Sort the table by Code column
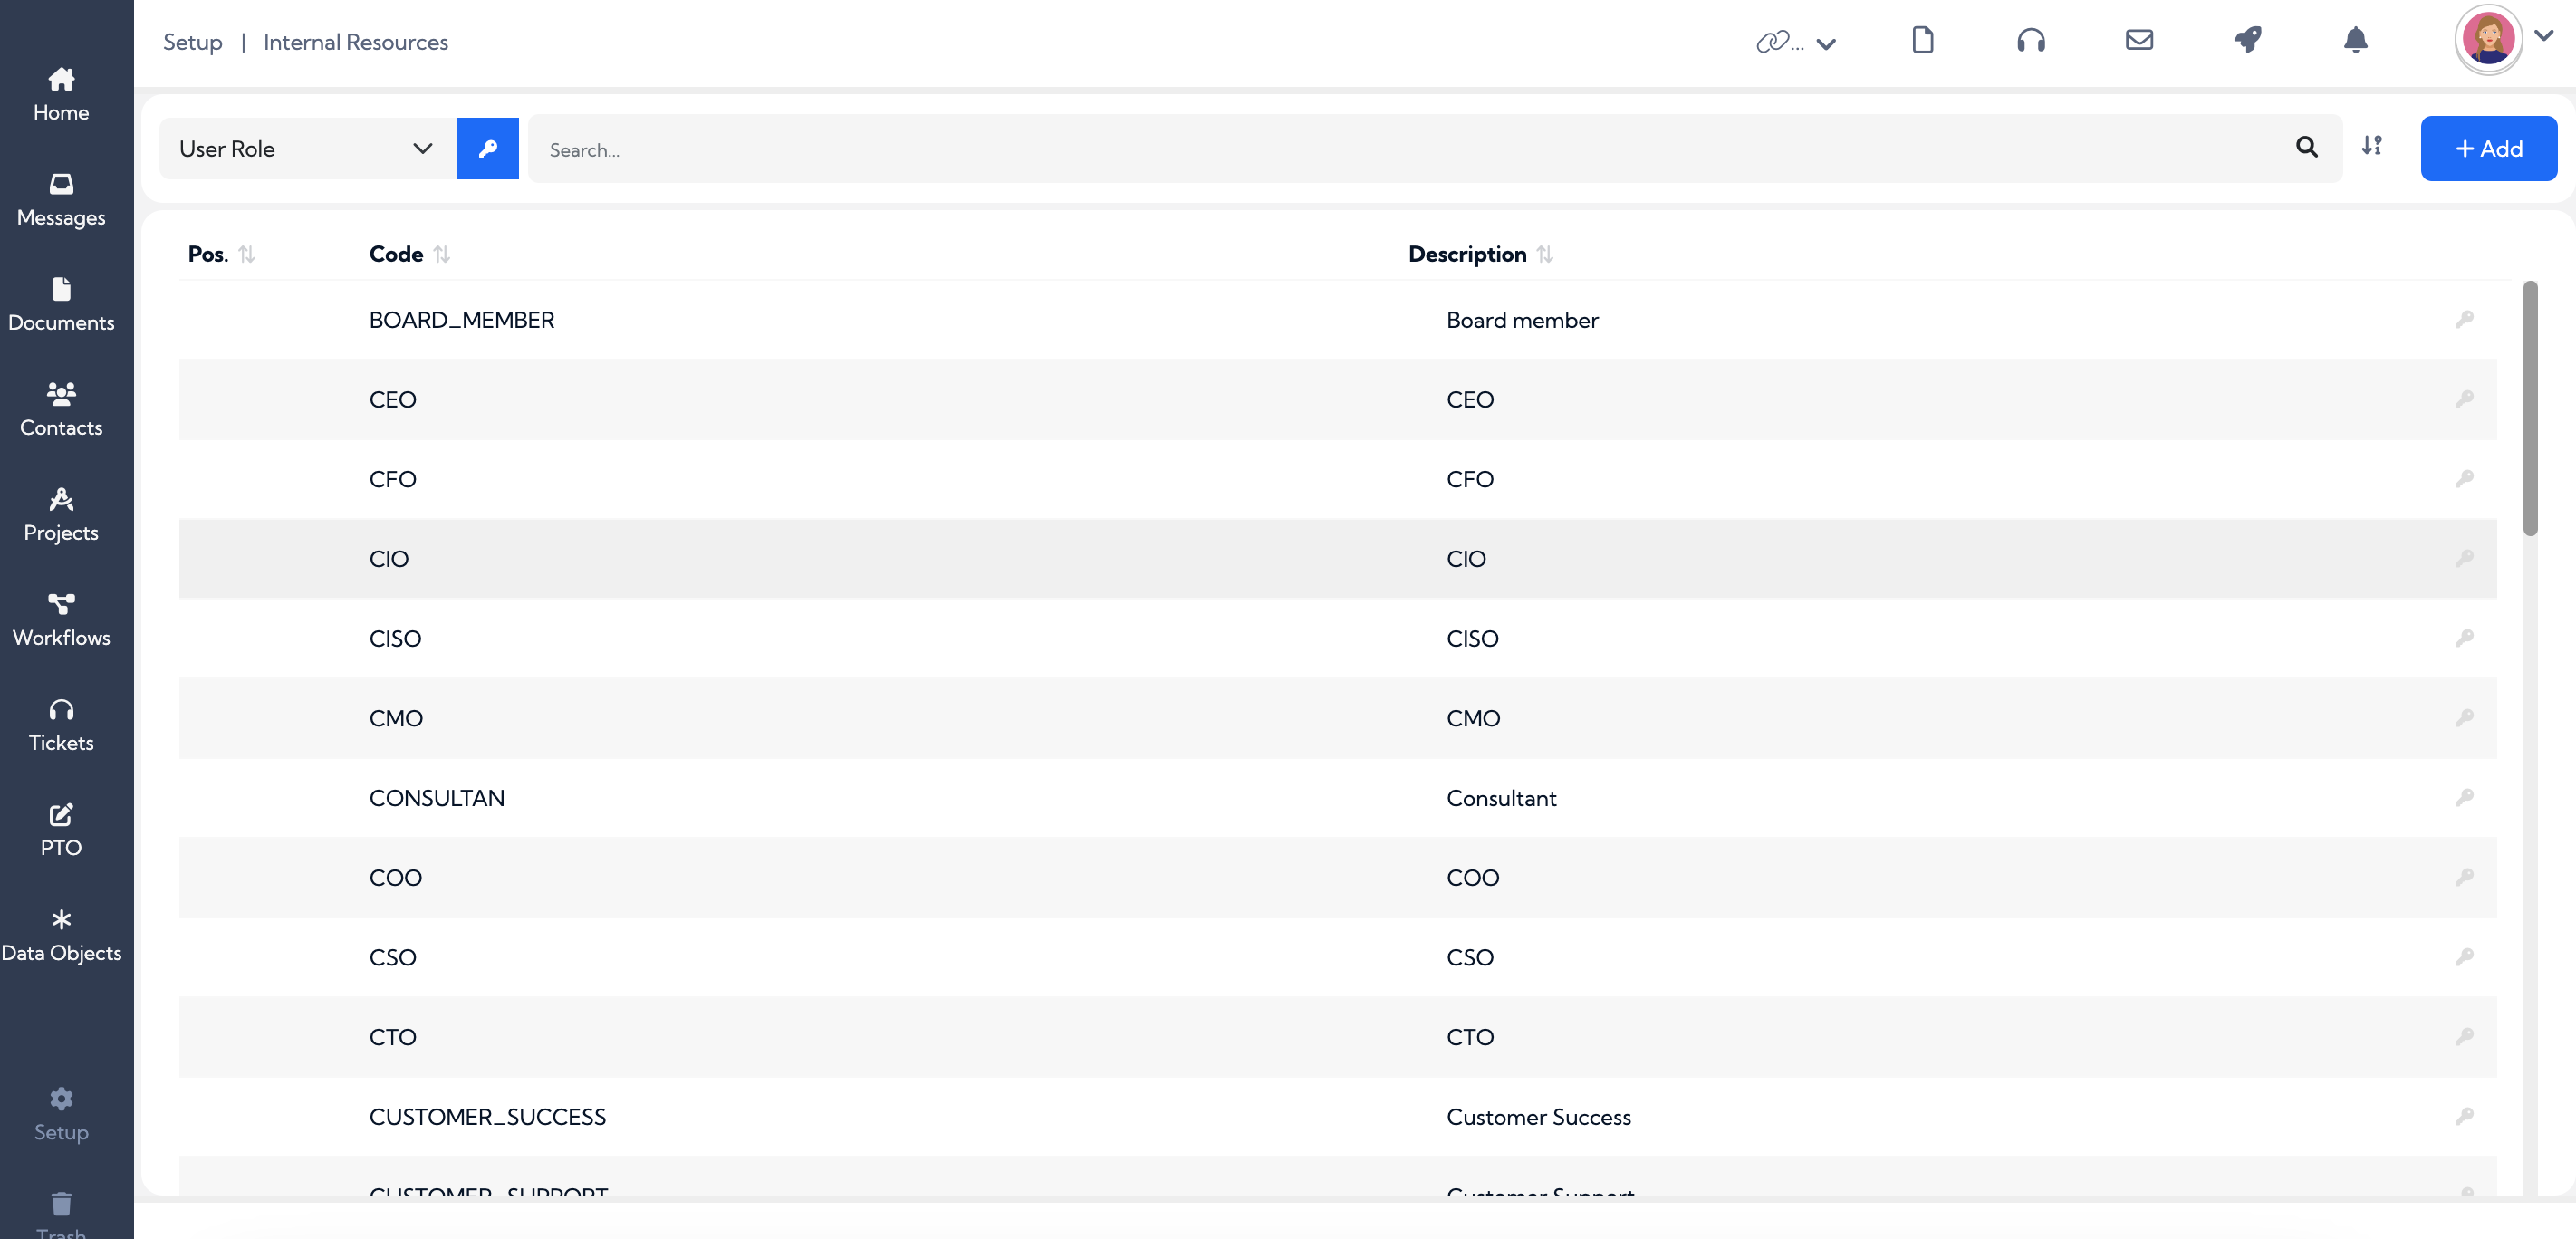Screen dimensions: 2576x1239 (x=441, y=255)
